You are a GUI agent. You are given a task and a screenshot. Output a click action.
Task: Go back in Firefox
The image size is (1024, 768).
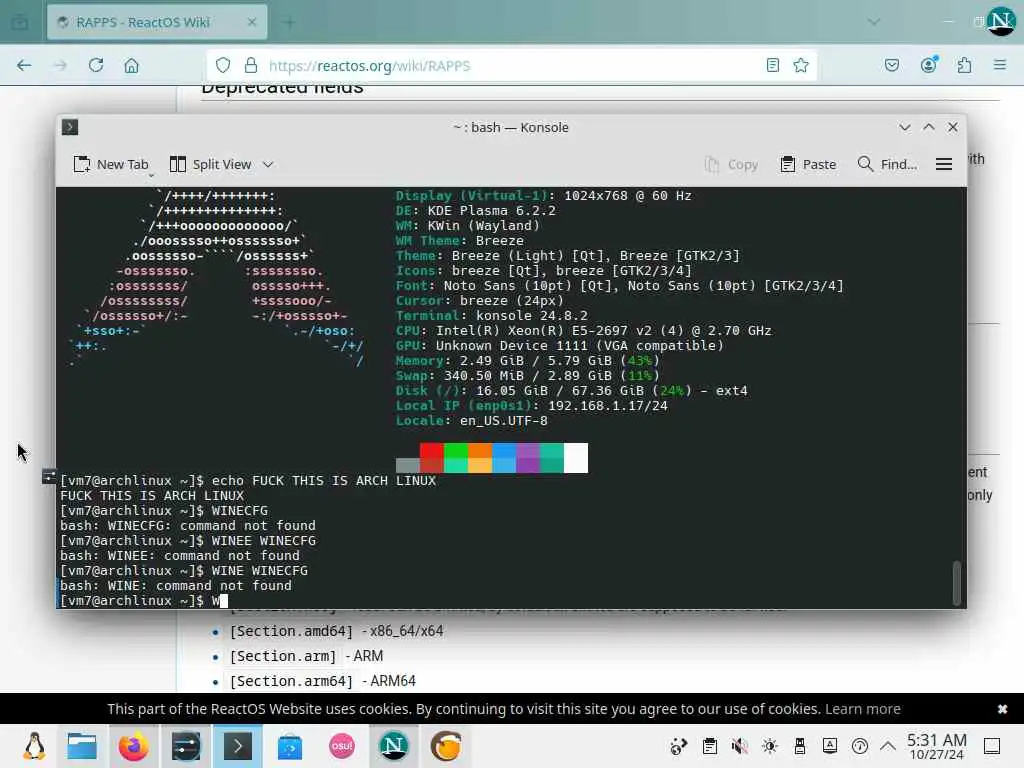coord(24,65)
